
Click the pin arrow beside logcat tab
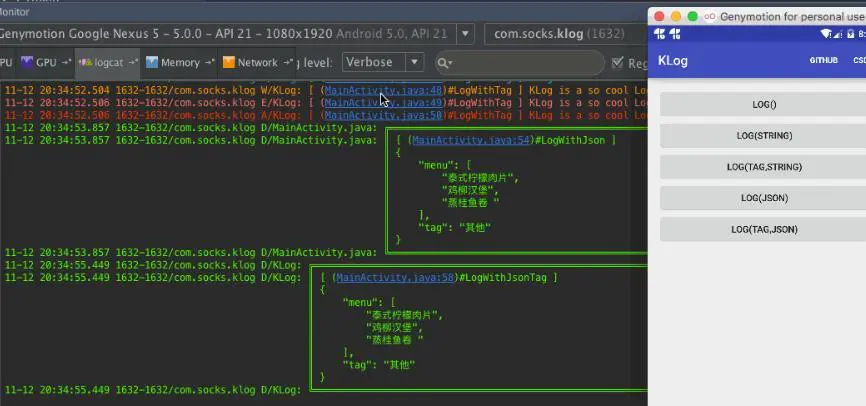pos(133,62)
